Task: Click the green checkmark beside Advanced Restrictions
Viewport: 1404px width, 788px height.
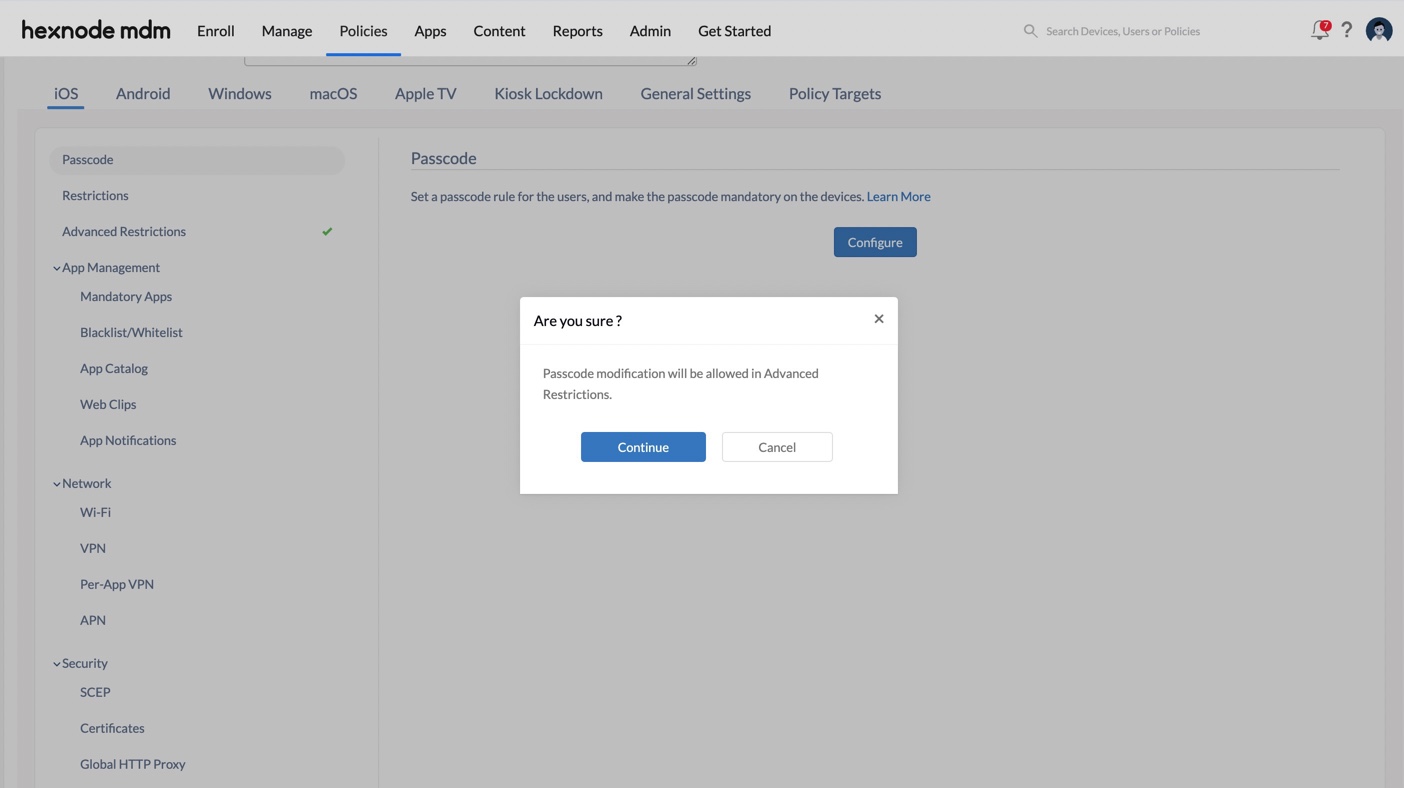Action: coord(327,231)
